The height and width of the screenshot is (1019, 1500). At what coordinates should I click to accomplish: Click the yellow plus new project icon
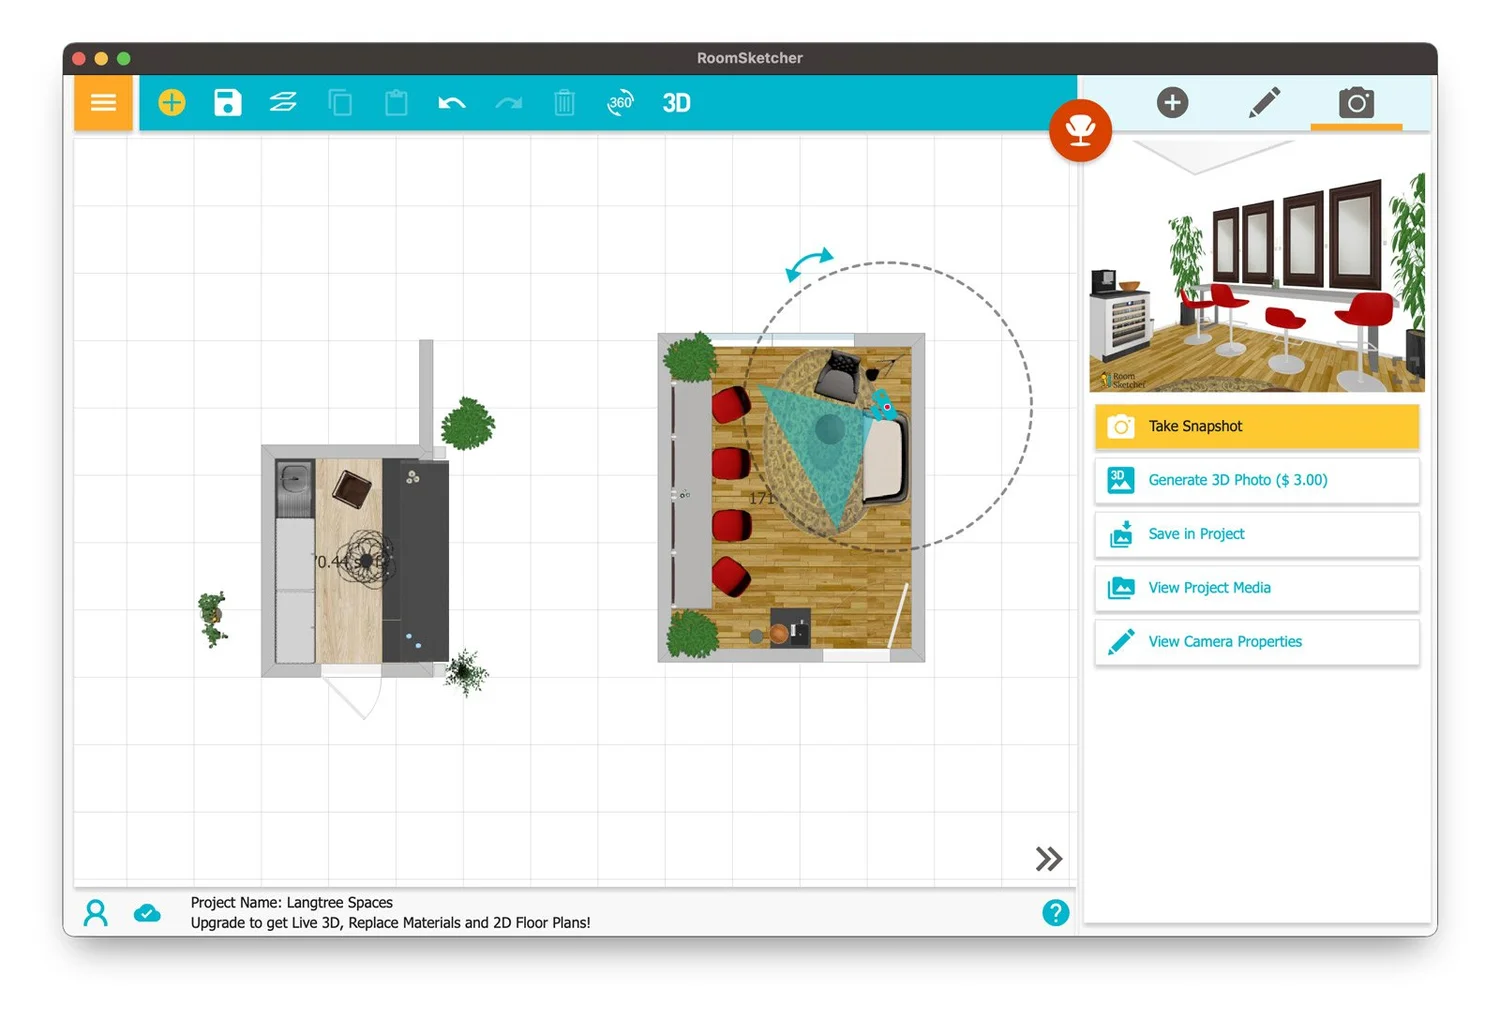172,102
